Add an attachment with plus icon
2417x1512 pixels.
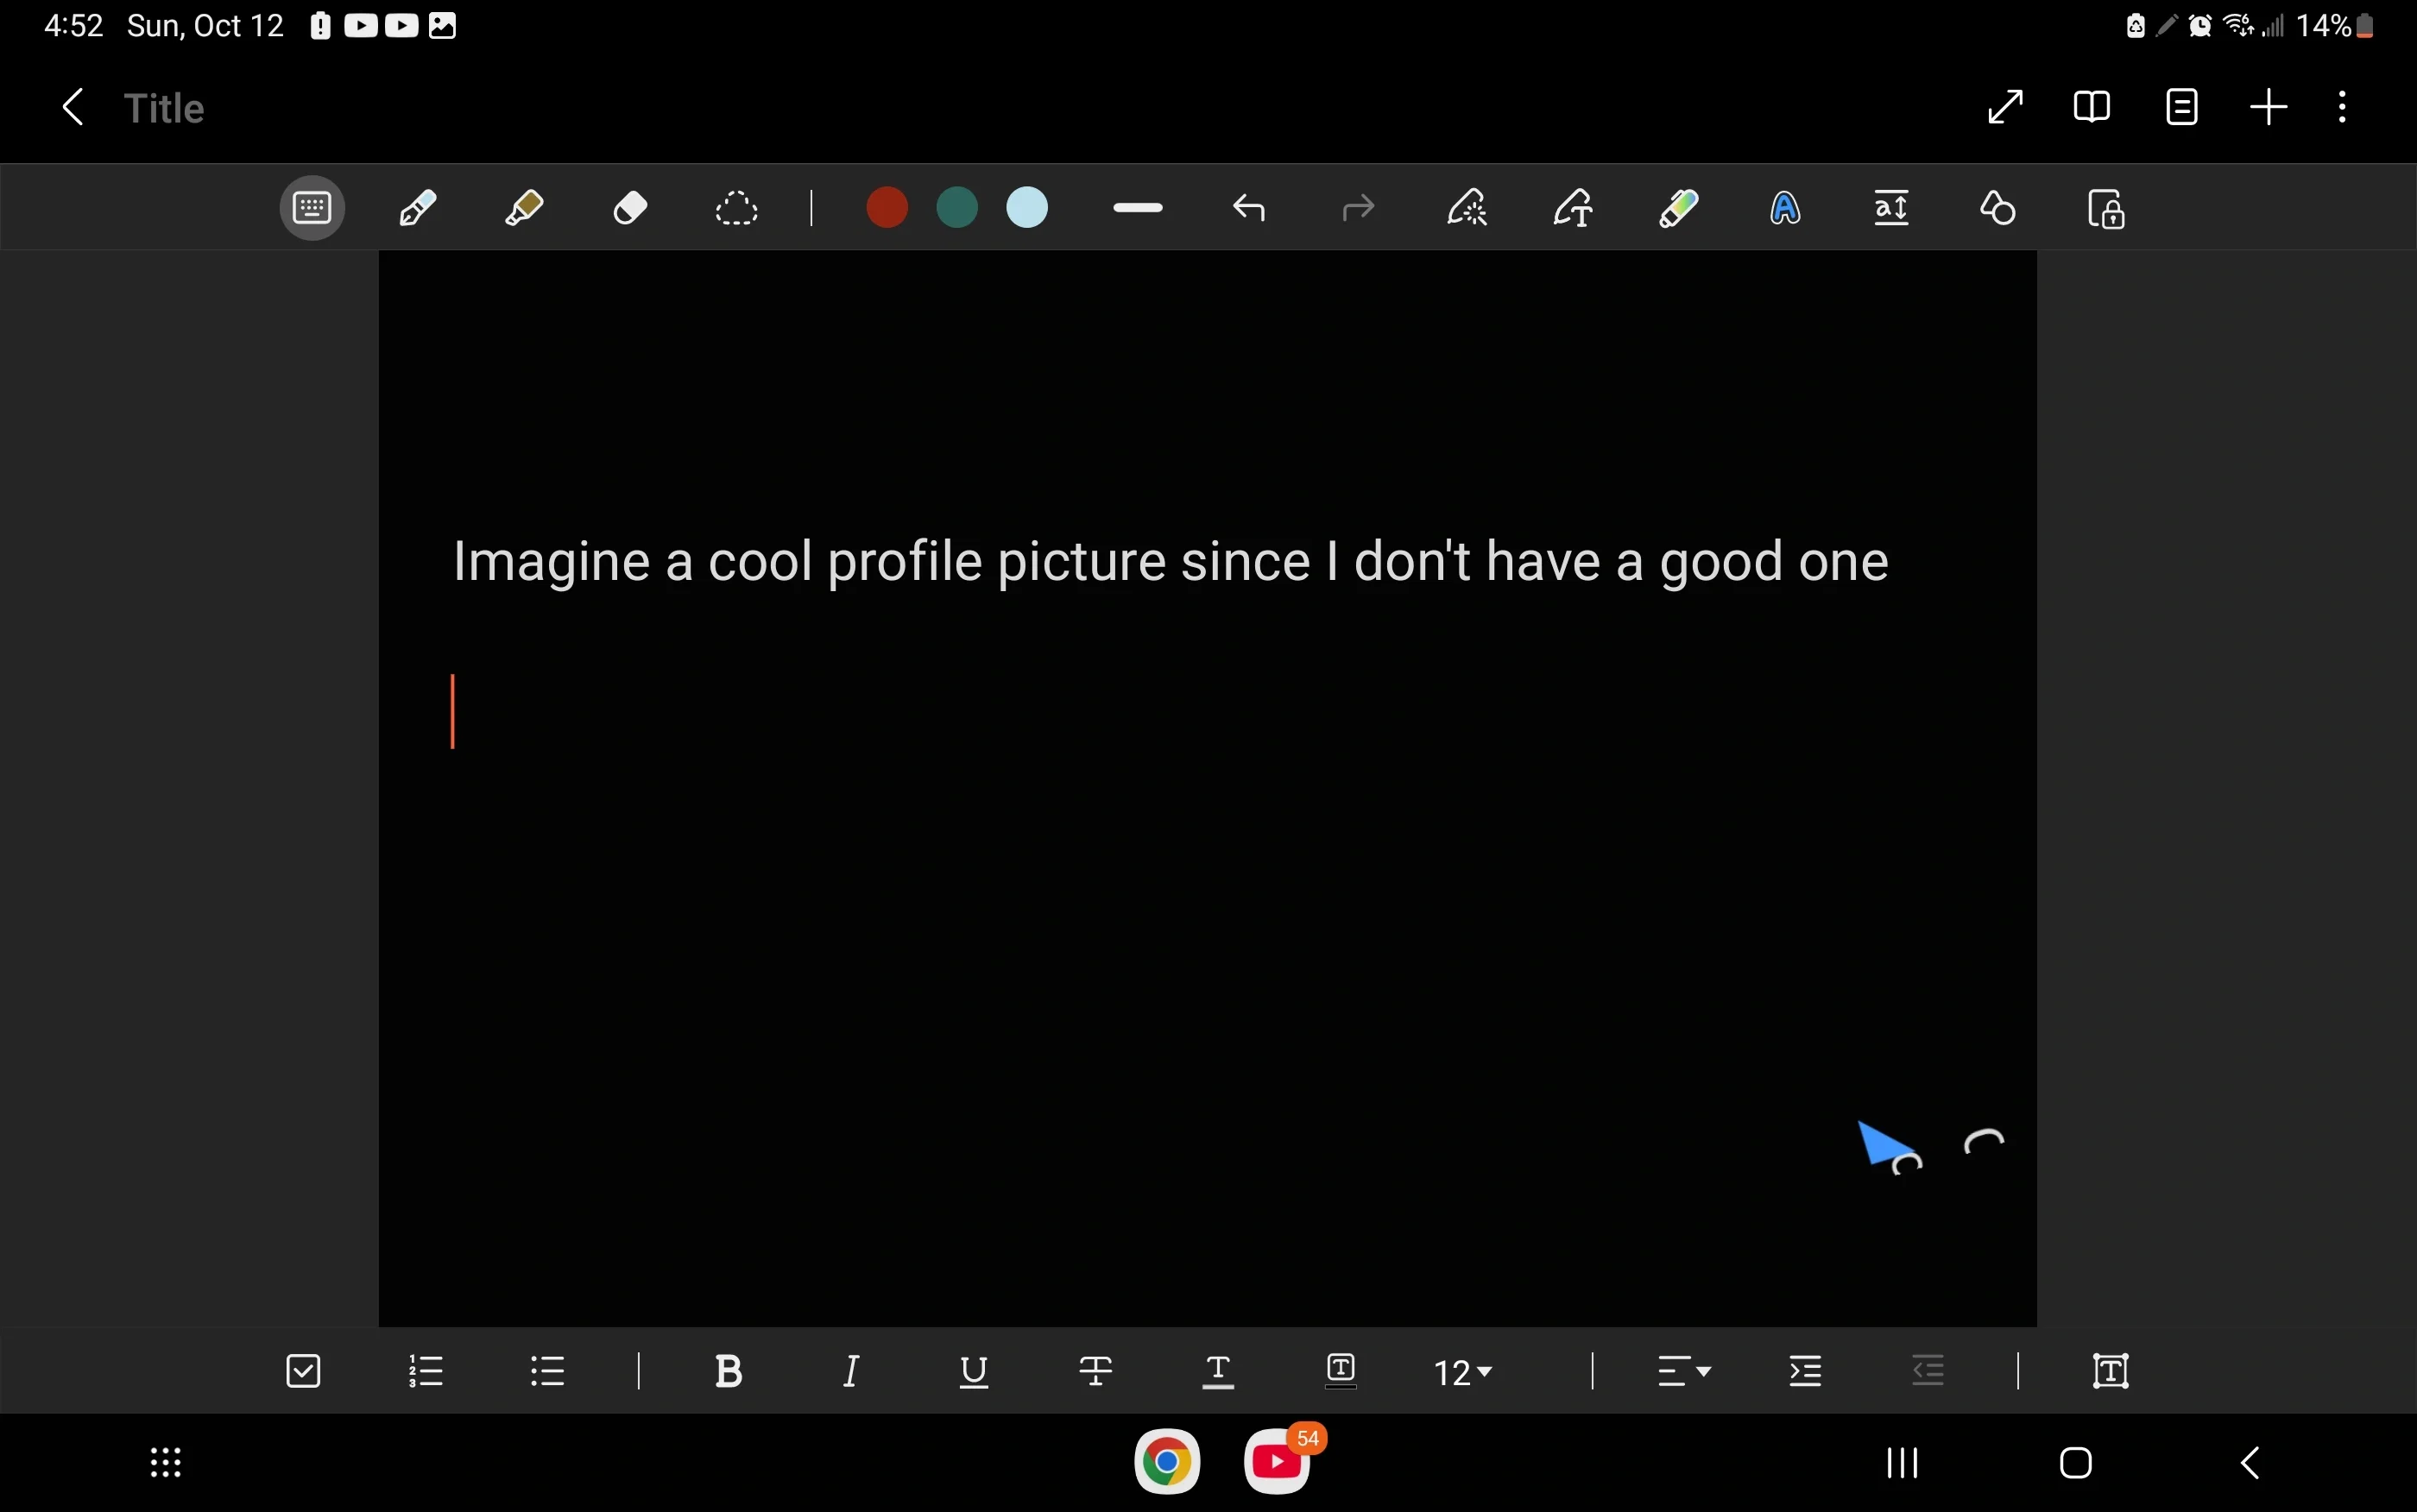point(2269,107)
